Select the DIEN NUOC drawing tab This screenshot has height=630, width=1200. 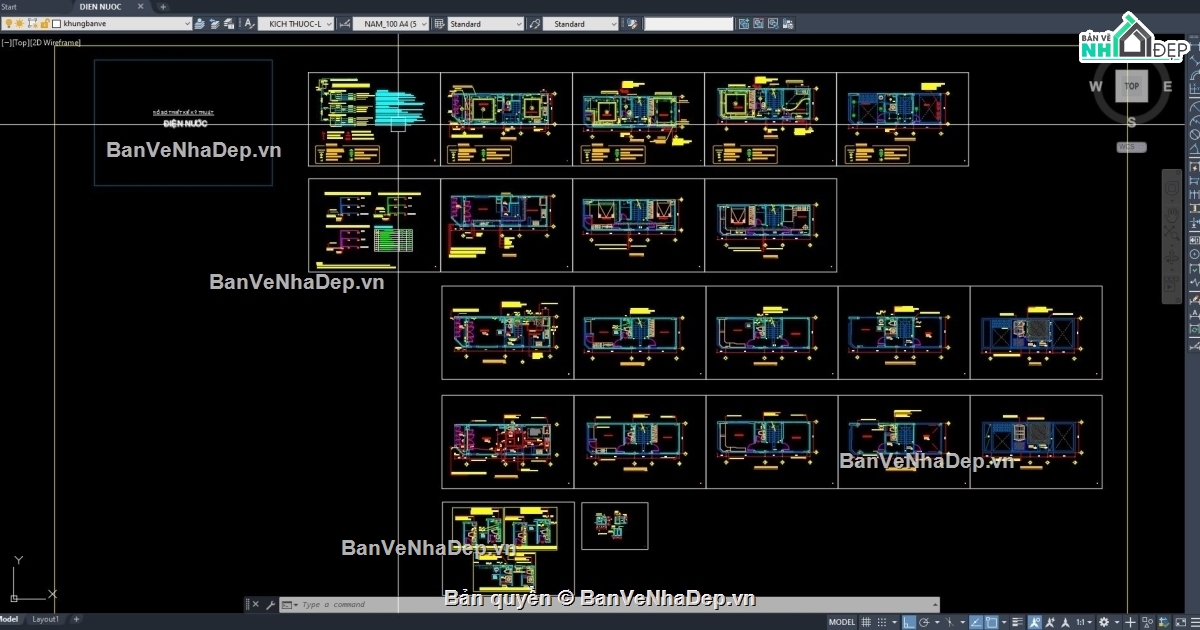tap(101, 6)
